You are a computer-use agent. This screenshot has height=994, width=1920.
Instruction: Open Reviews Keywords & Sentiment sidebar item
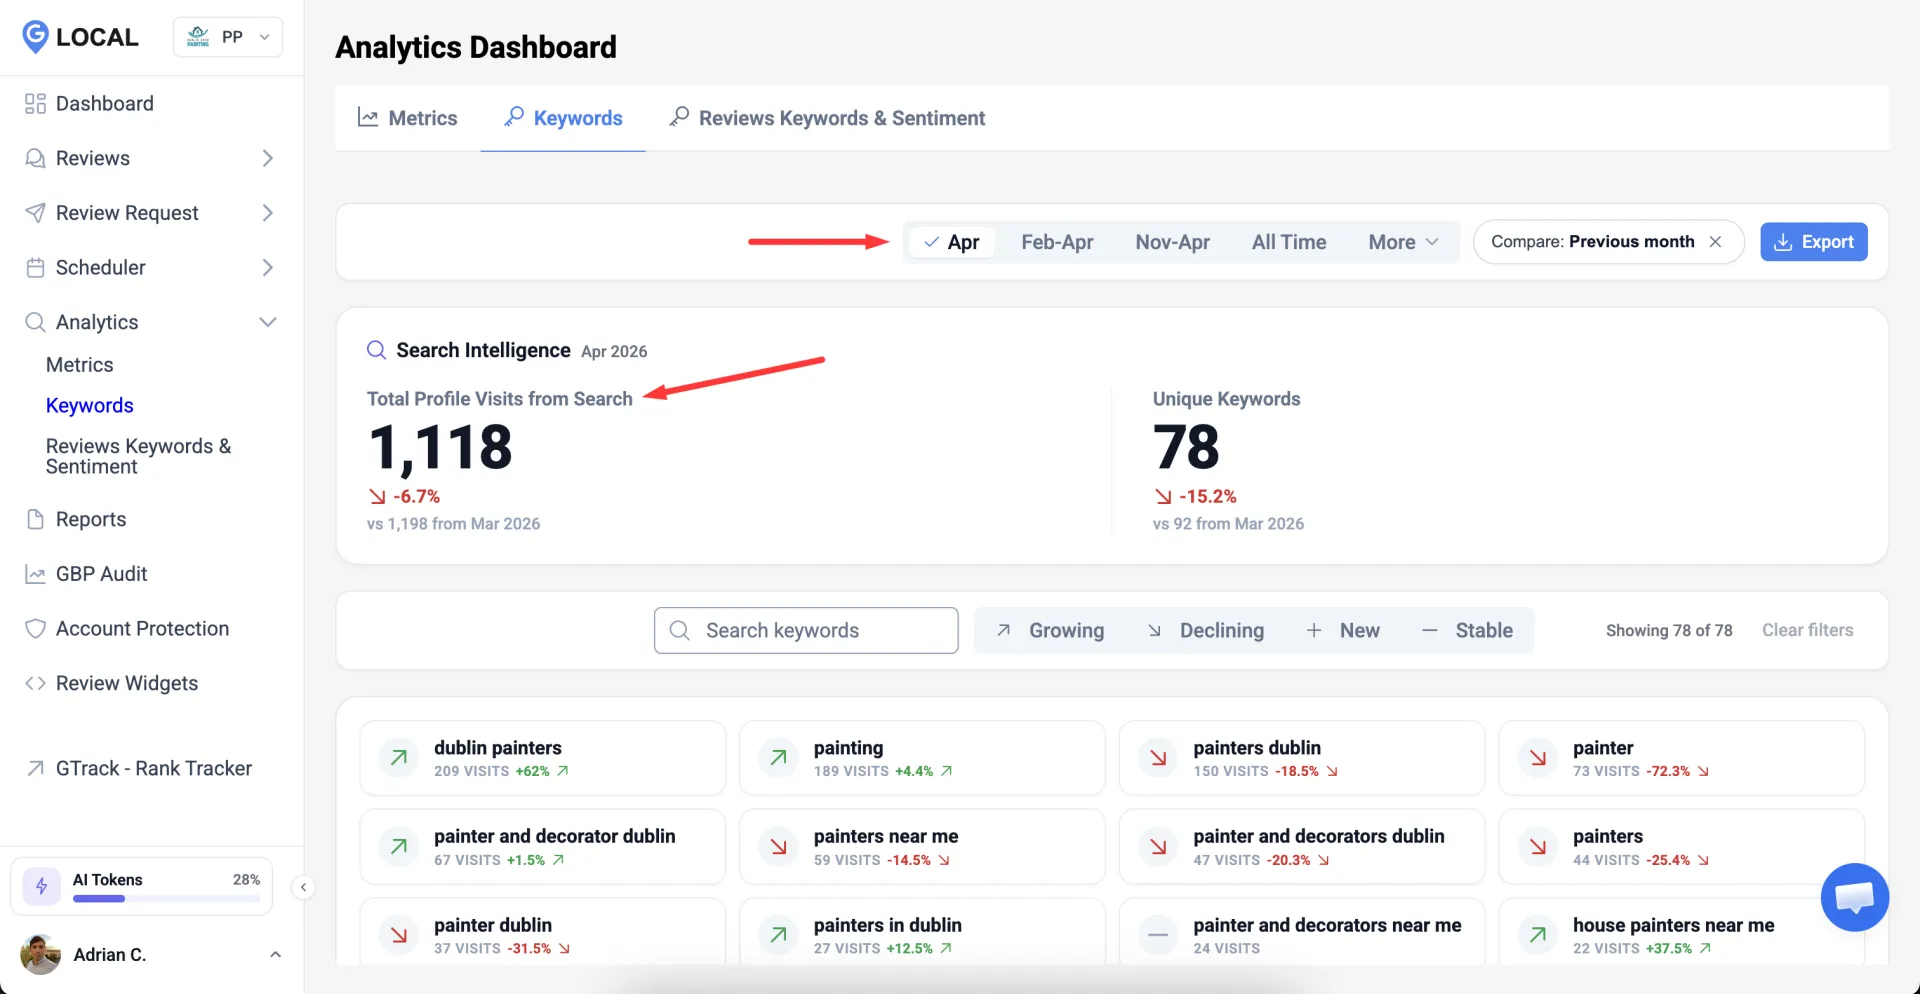pos(138,456)
